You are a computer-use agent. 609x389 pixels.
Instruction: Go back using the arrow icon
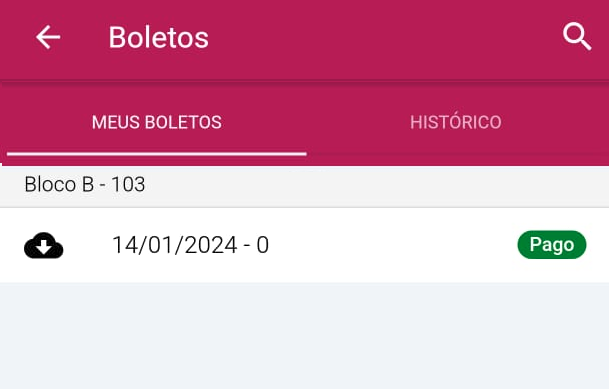coord(48,37)
